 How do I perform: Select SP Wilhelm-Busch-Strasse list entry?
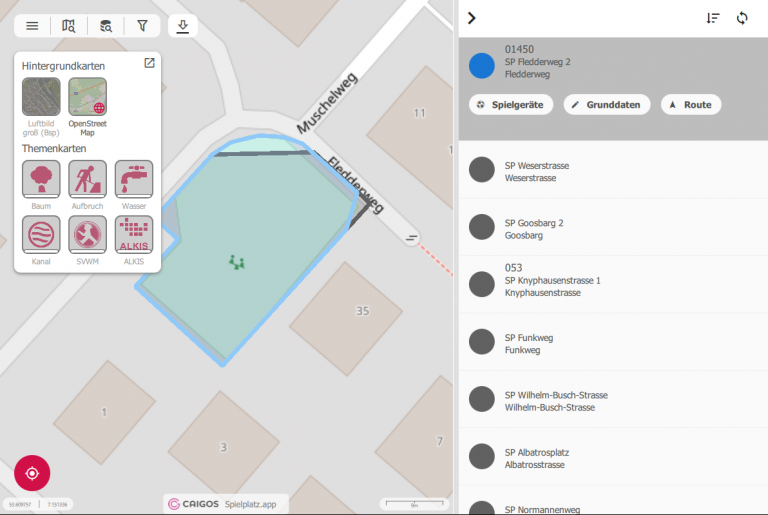pyautogui.click(x=613, y=399)
